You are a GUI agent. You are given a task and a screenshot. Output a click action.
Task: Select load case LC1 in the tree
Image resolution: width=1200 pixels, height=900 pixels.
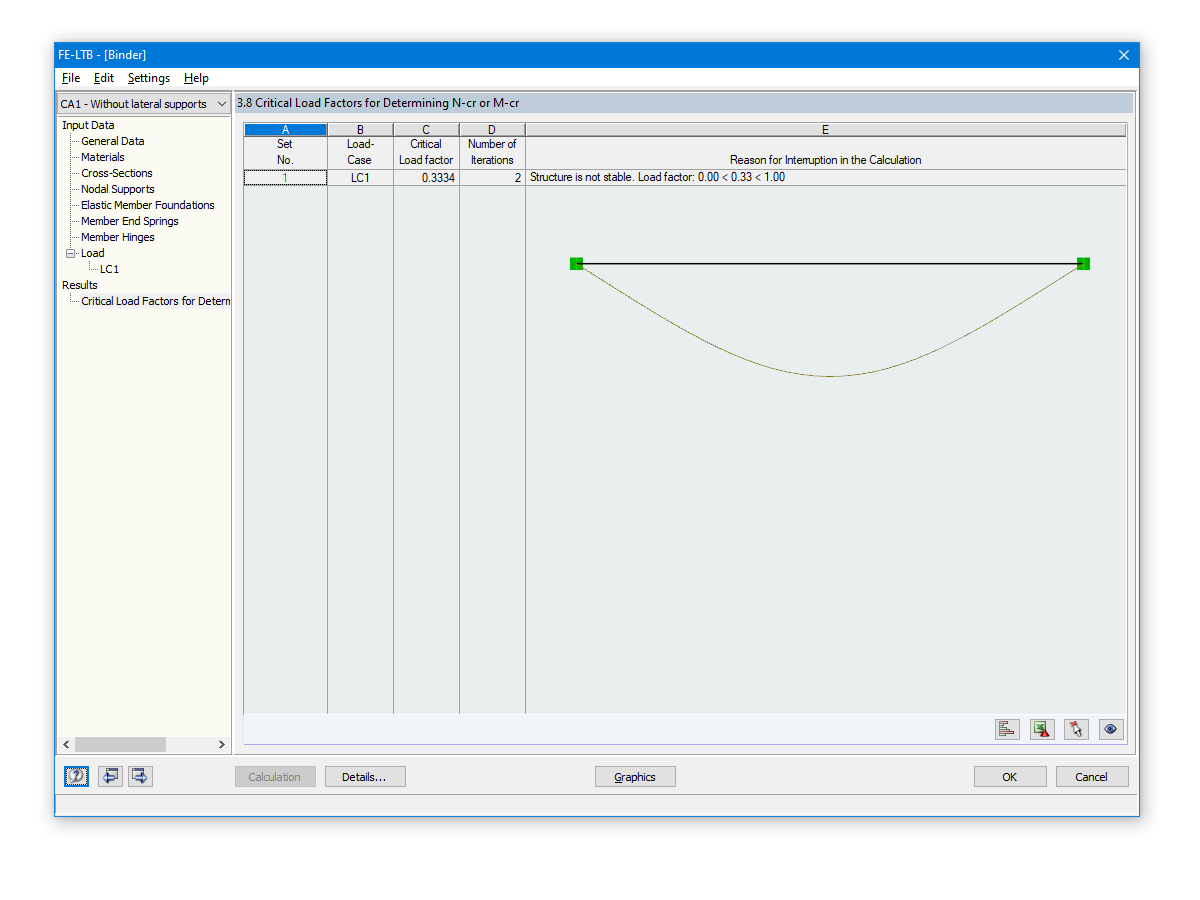pyautogui.click(x=108, y=269)
